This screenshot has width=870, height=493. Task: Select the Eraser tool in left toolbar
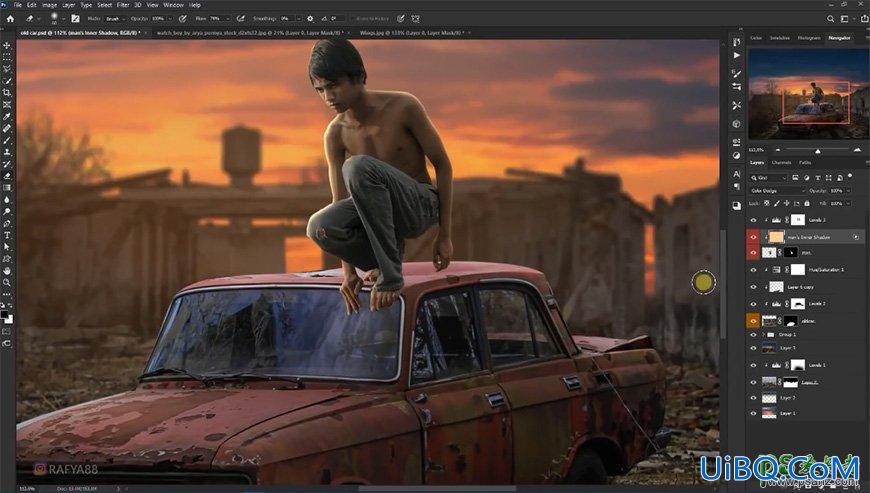7,176
